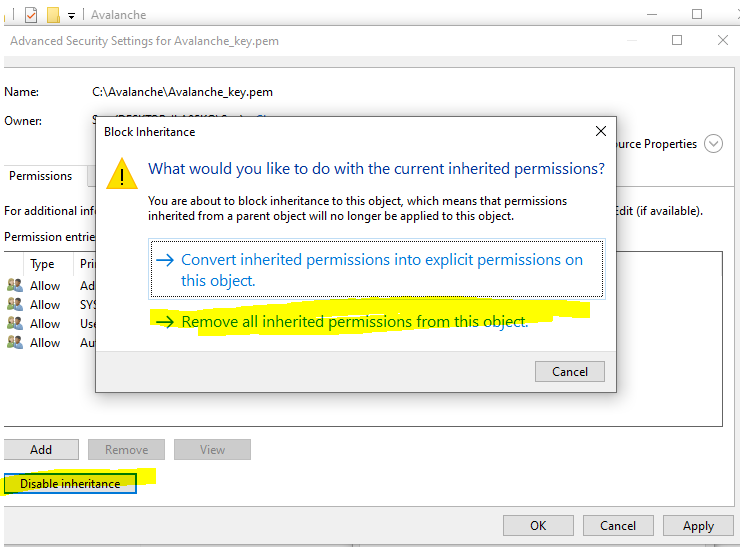This screenshot has width=740, height=547.
Task: Click the new folder icon in title bar
Action: (x=53, y=14)
